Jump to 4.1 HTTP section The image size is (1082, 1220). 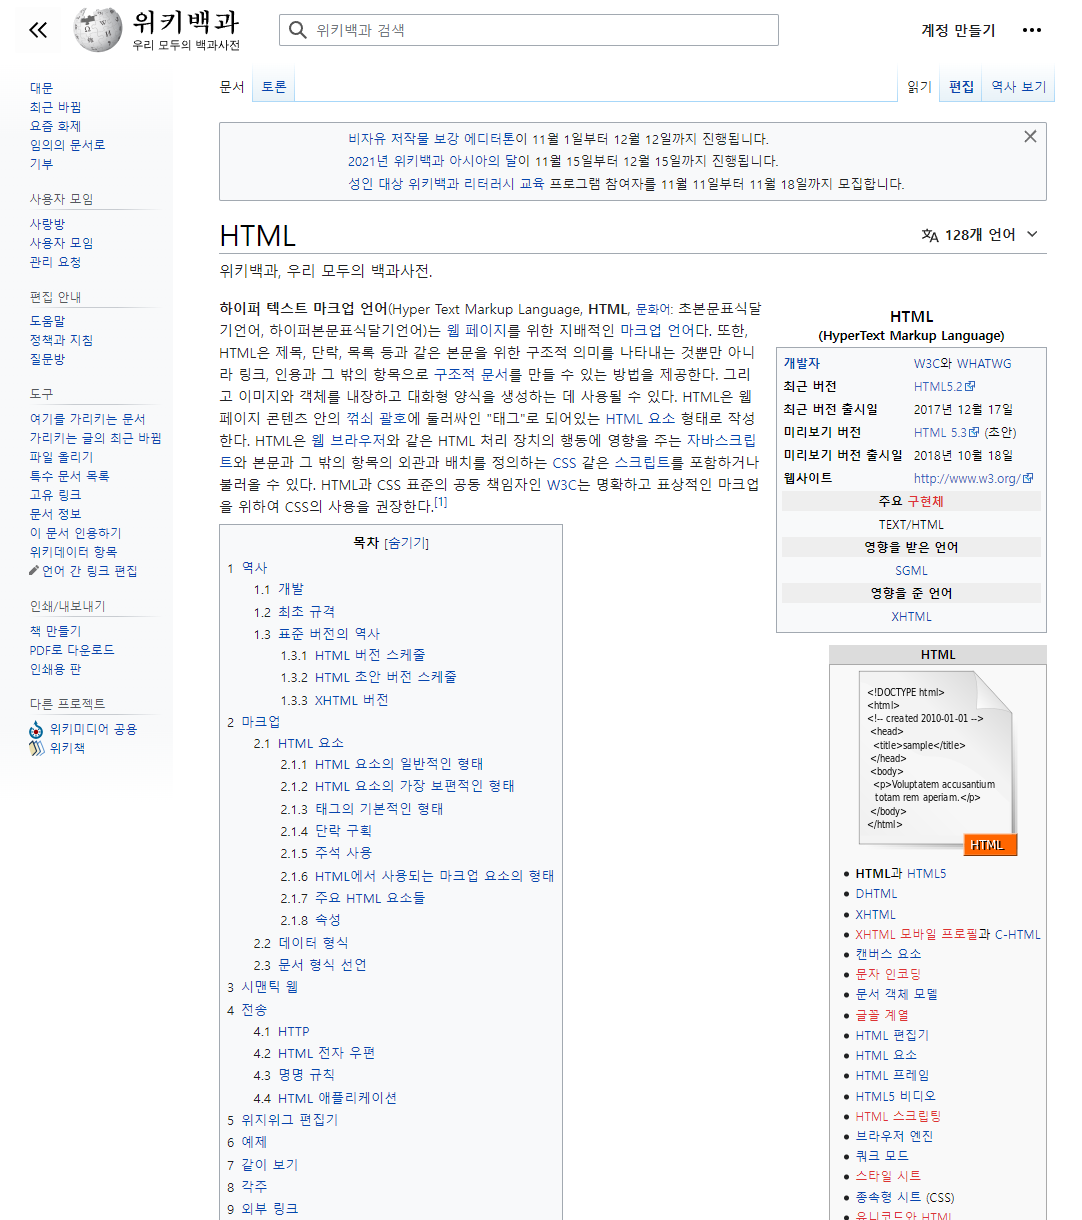[281, 1031]
